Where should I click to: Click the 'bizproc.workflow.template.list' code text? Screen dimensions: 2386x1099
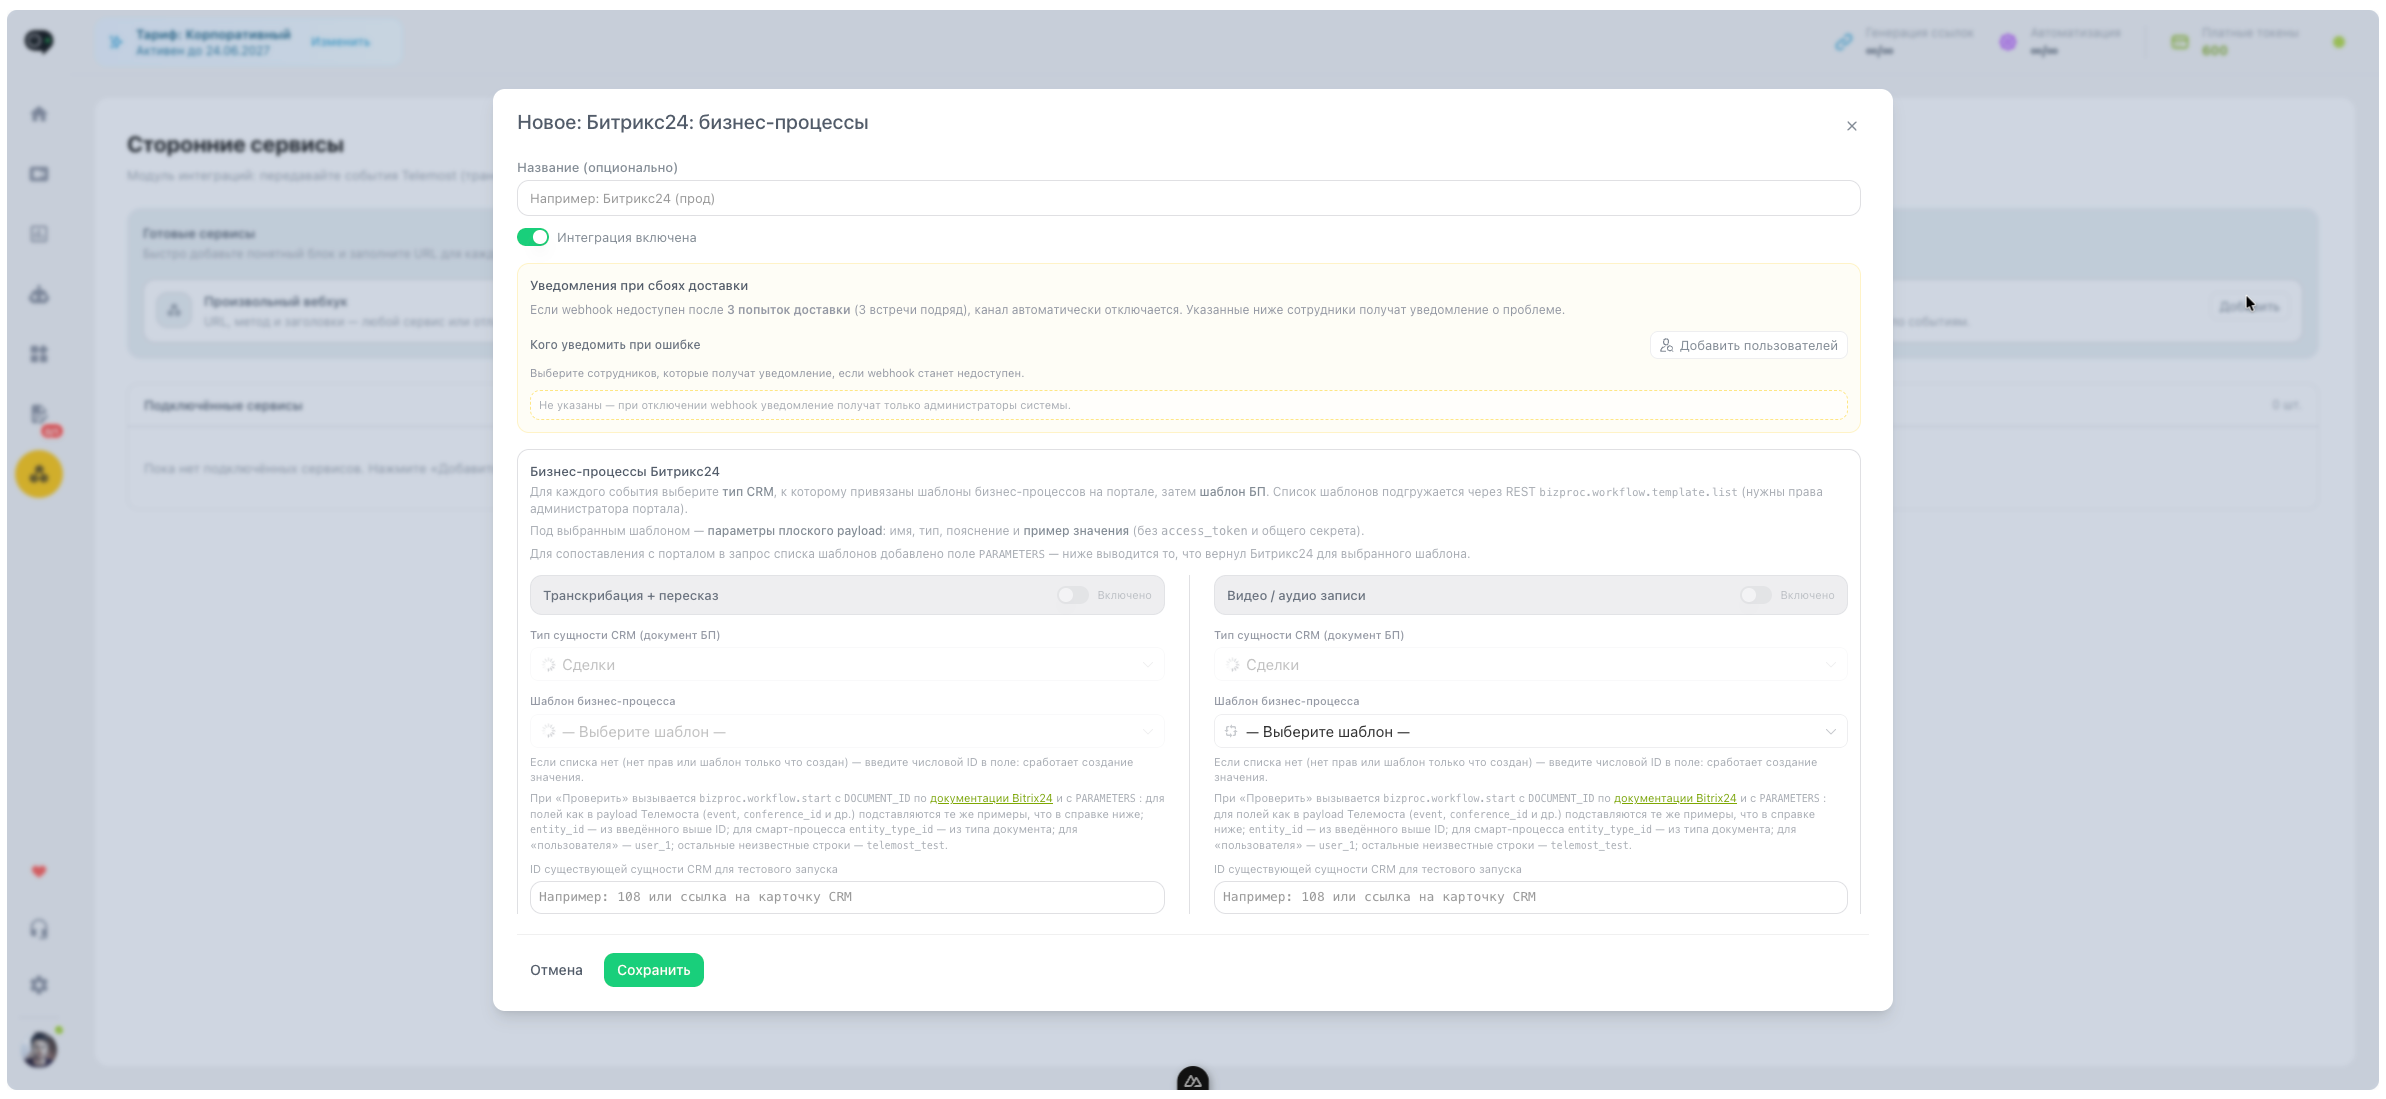tap(1638, 492)
